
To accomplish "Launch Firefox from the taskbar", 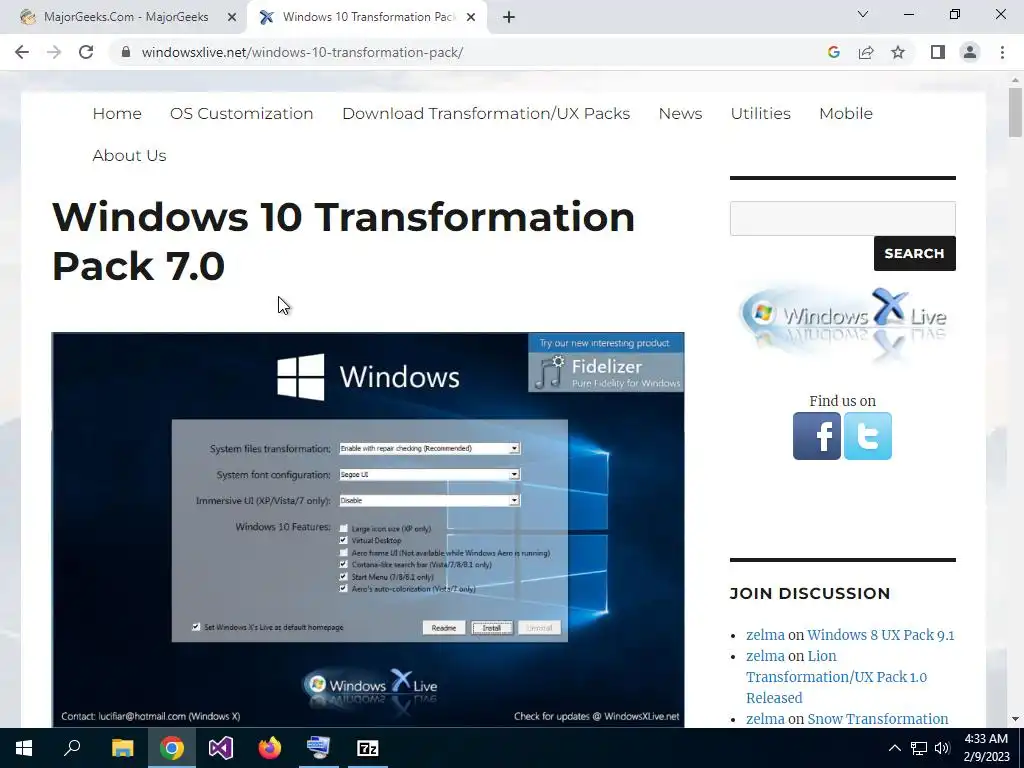I will tap(270, 748).
